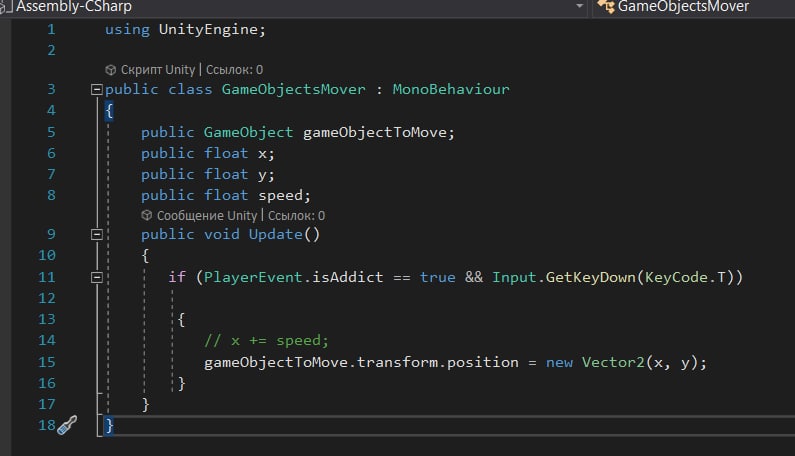Click the 'Скрипт Unity' code lens link
795x456 pixels.
tap(158, 70)
